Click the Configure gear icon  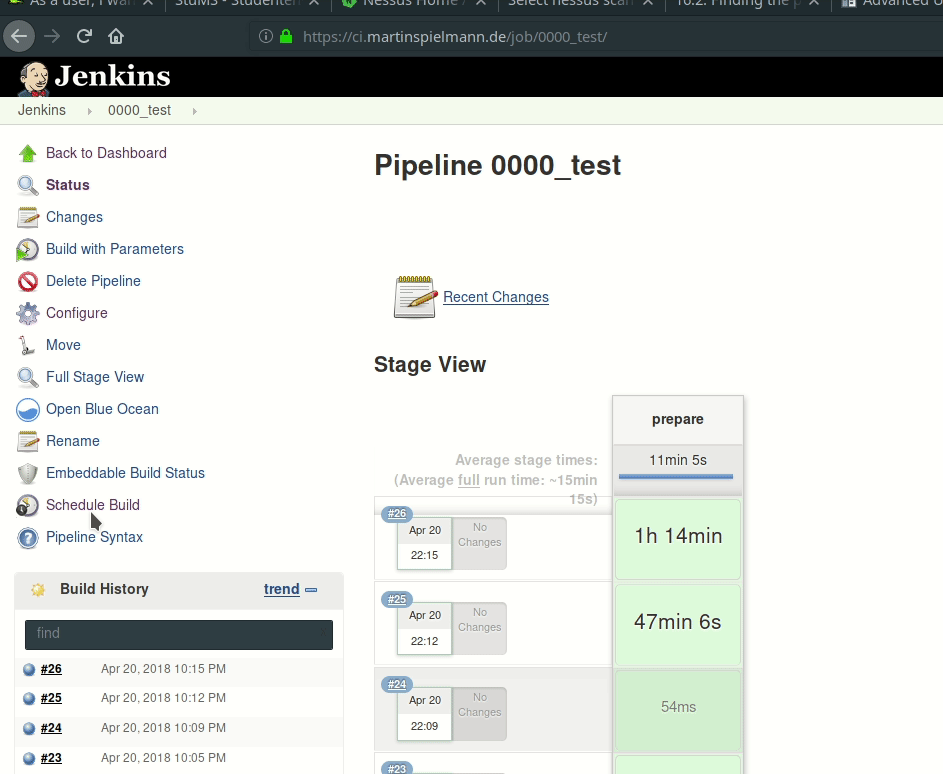(28, 313)
